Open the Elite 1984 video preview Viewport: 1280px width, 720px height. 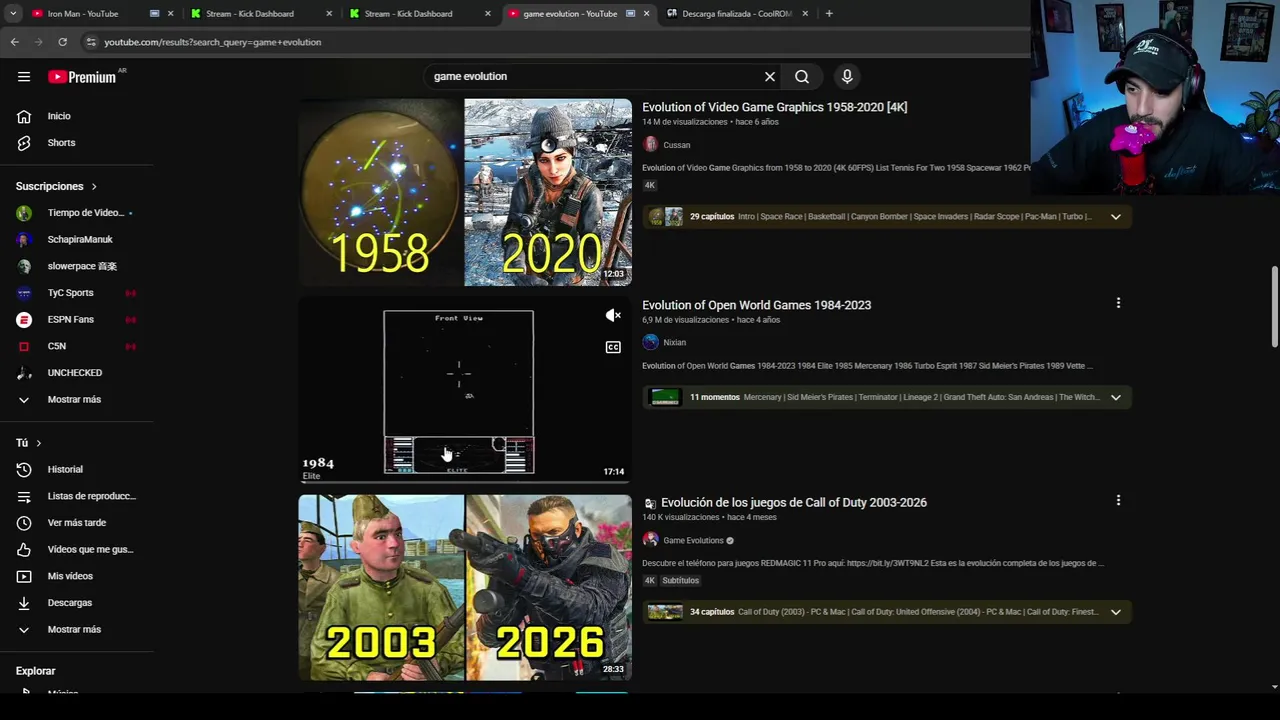tap(465, 390)
